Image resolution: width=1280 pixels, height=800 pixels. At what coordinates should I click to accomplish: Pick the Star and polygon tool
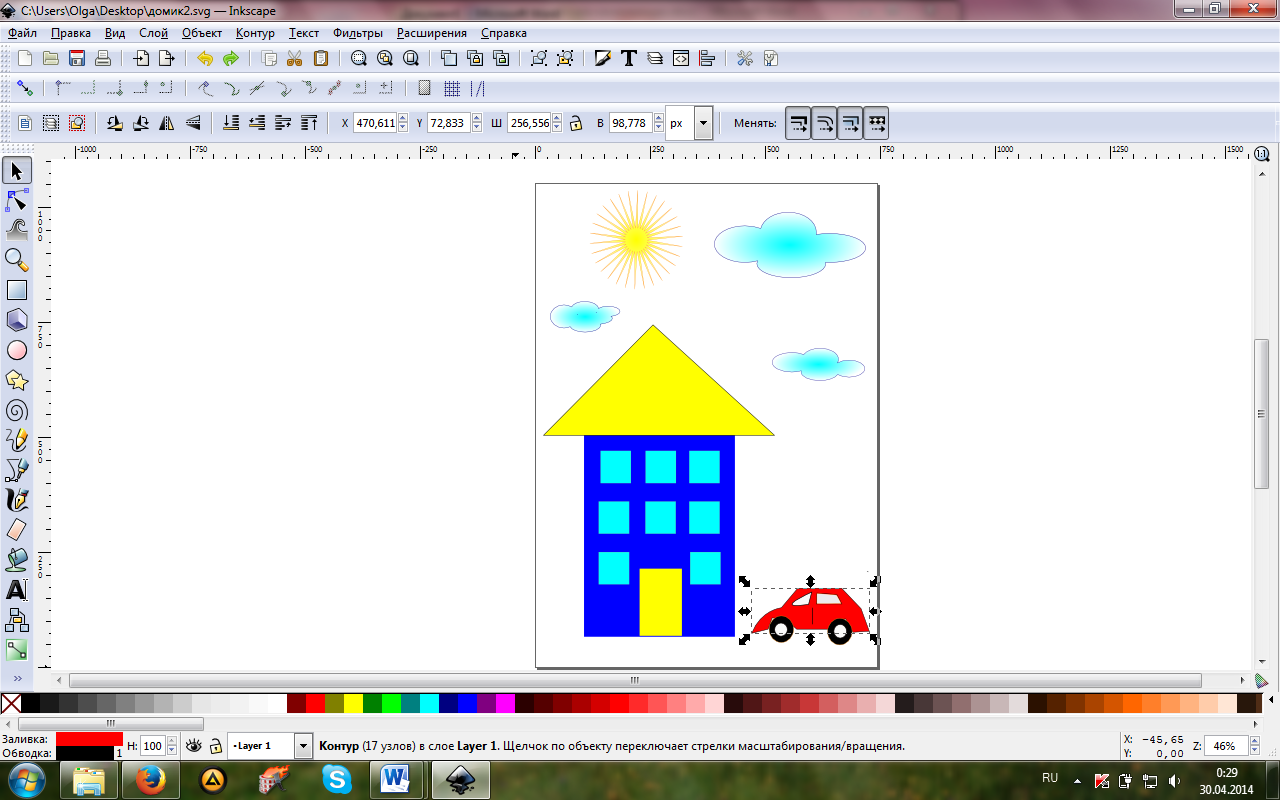[17, 380]
